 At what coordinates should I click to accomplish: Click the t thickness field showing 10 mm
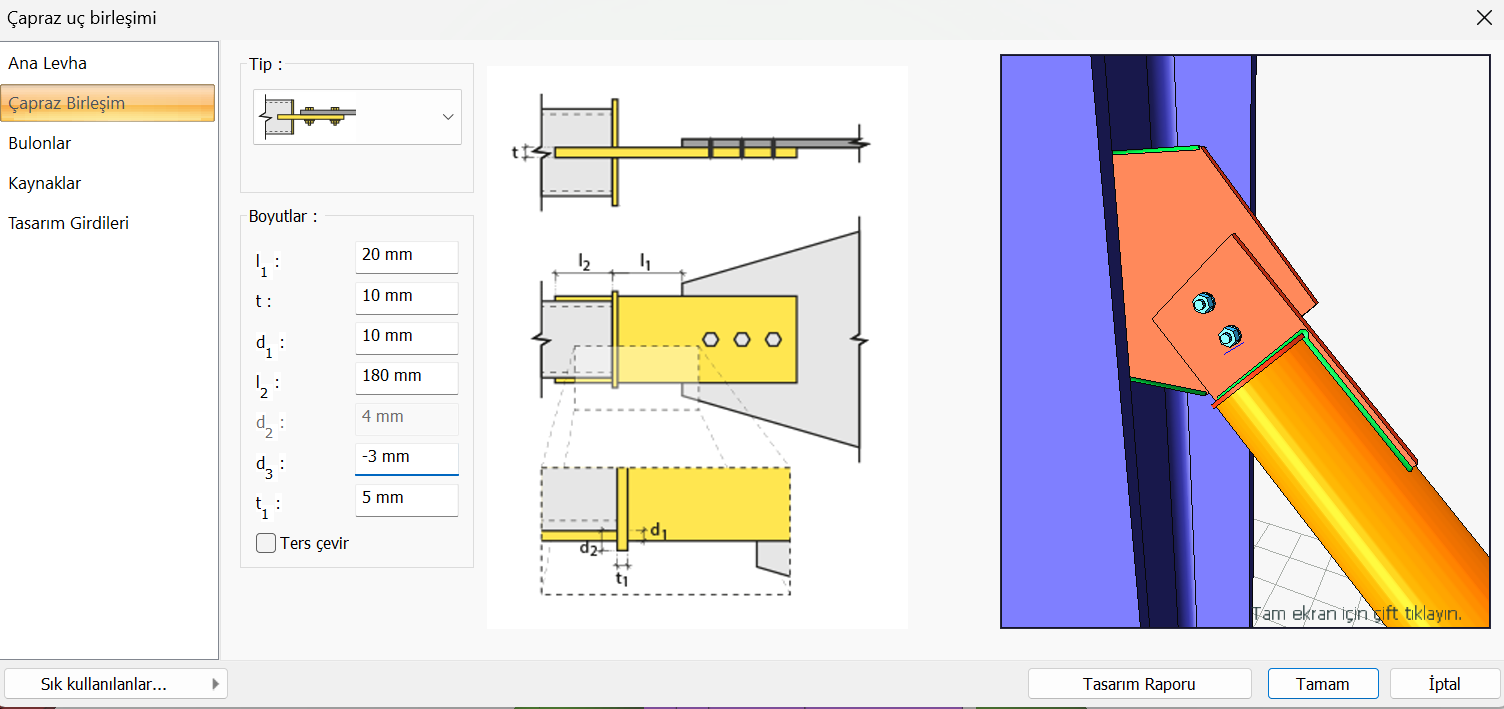coord(406,297)
